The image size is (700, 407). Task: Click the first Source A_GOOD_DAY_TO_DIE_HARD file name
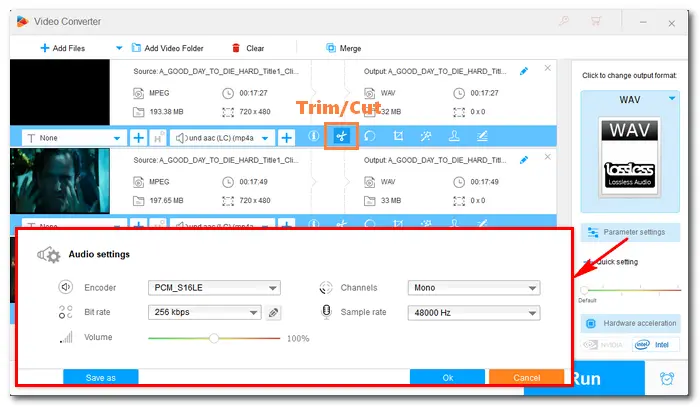216,71
